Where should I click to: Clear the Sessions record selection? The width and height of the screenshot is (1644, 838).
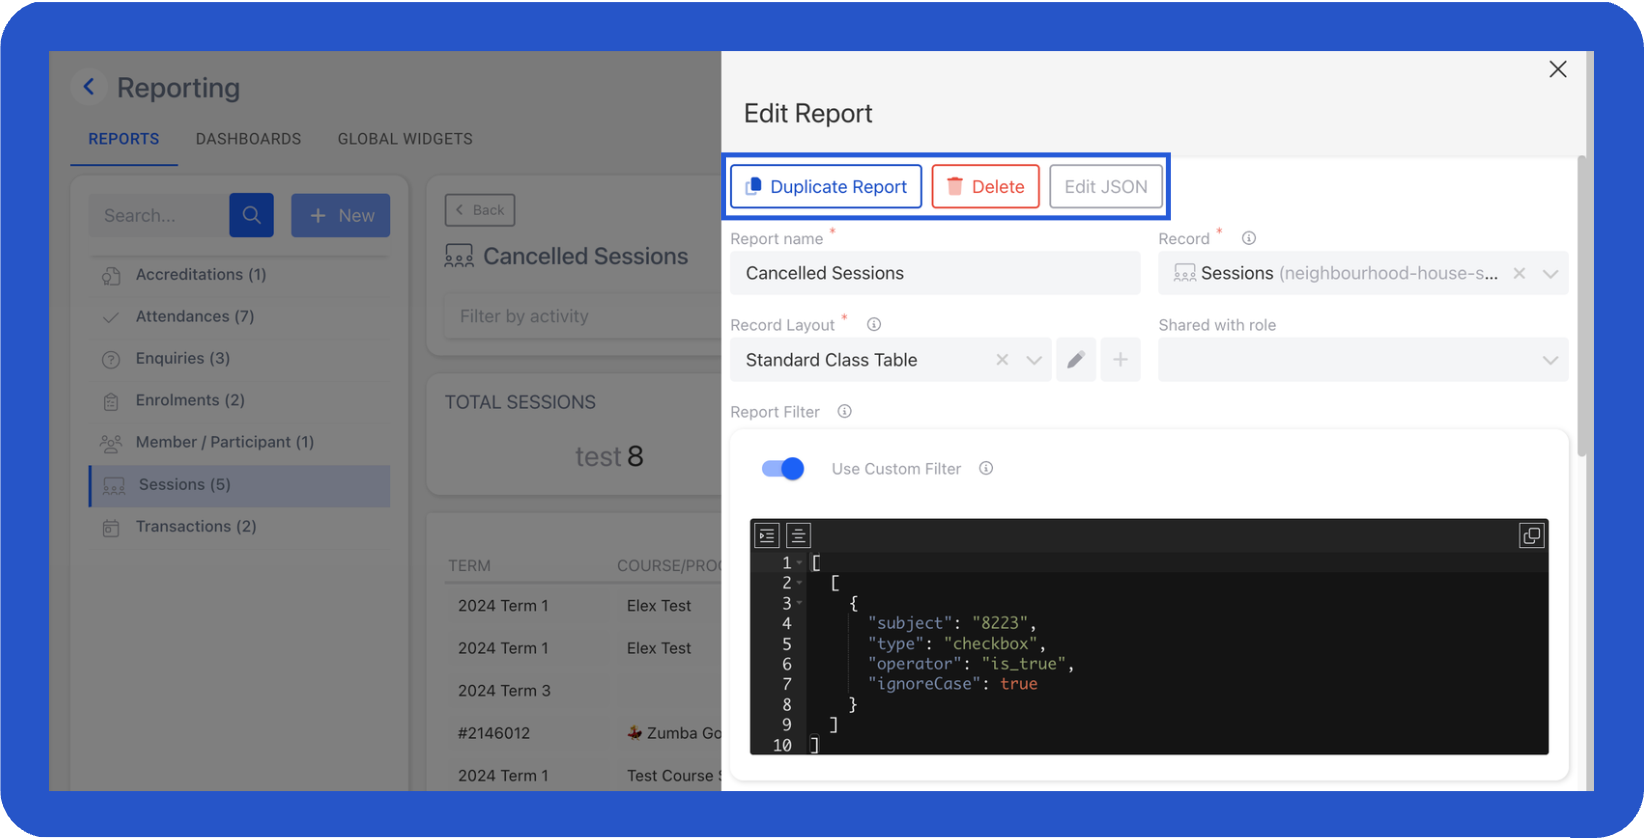click(x=1519, y=273)
